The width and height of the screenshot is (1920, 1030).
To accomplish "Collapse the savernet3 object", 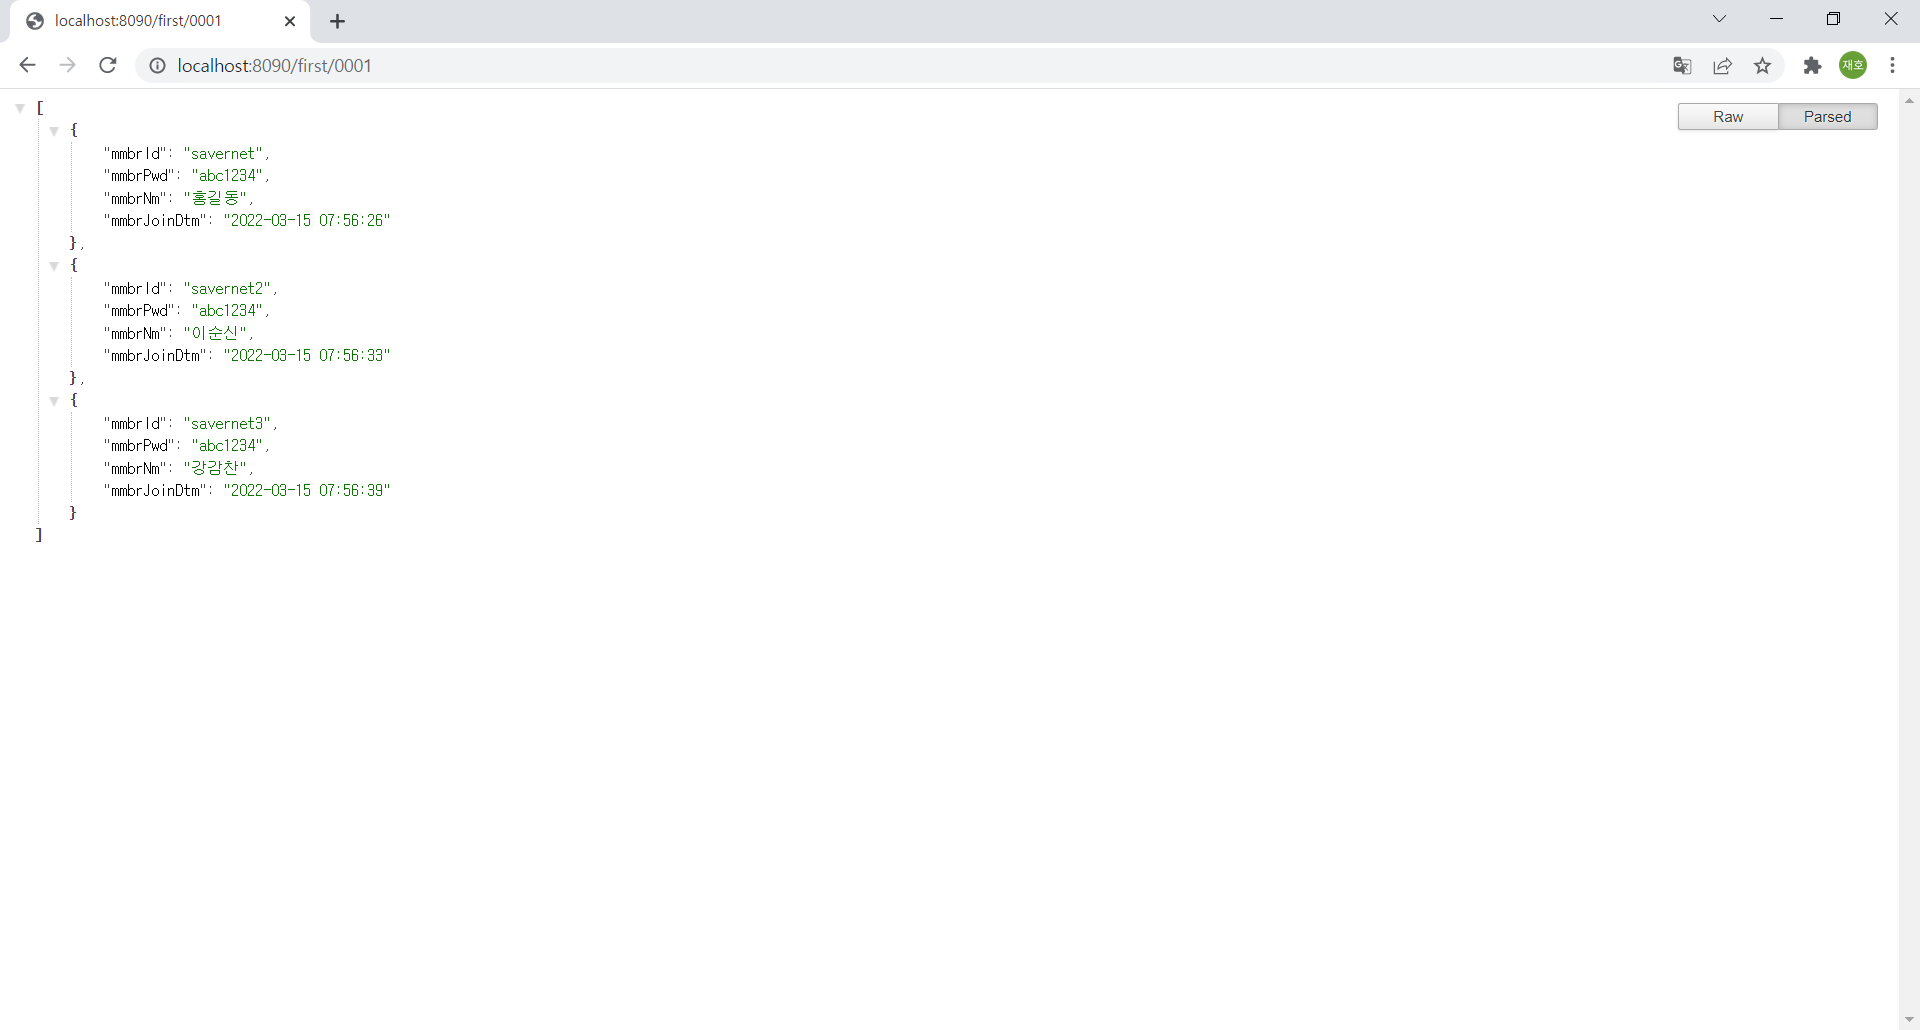I will click(x=54, y=401).
